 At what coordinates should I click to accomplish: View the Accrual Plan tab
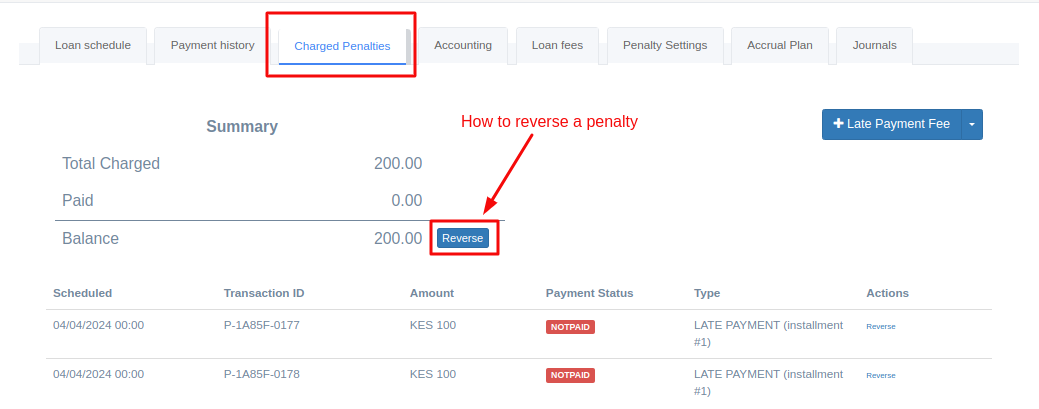pyautogui.click(x=780, y=46)
